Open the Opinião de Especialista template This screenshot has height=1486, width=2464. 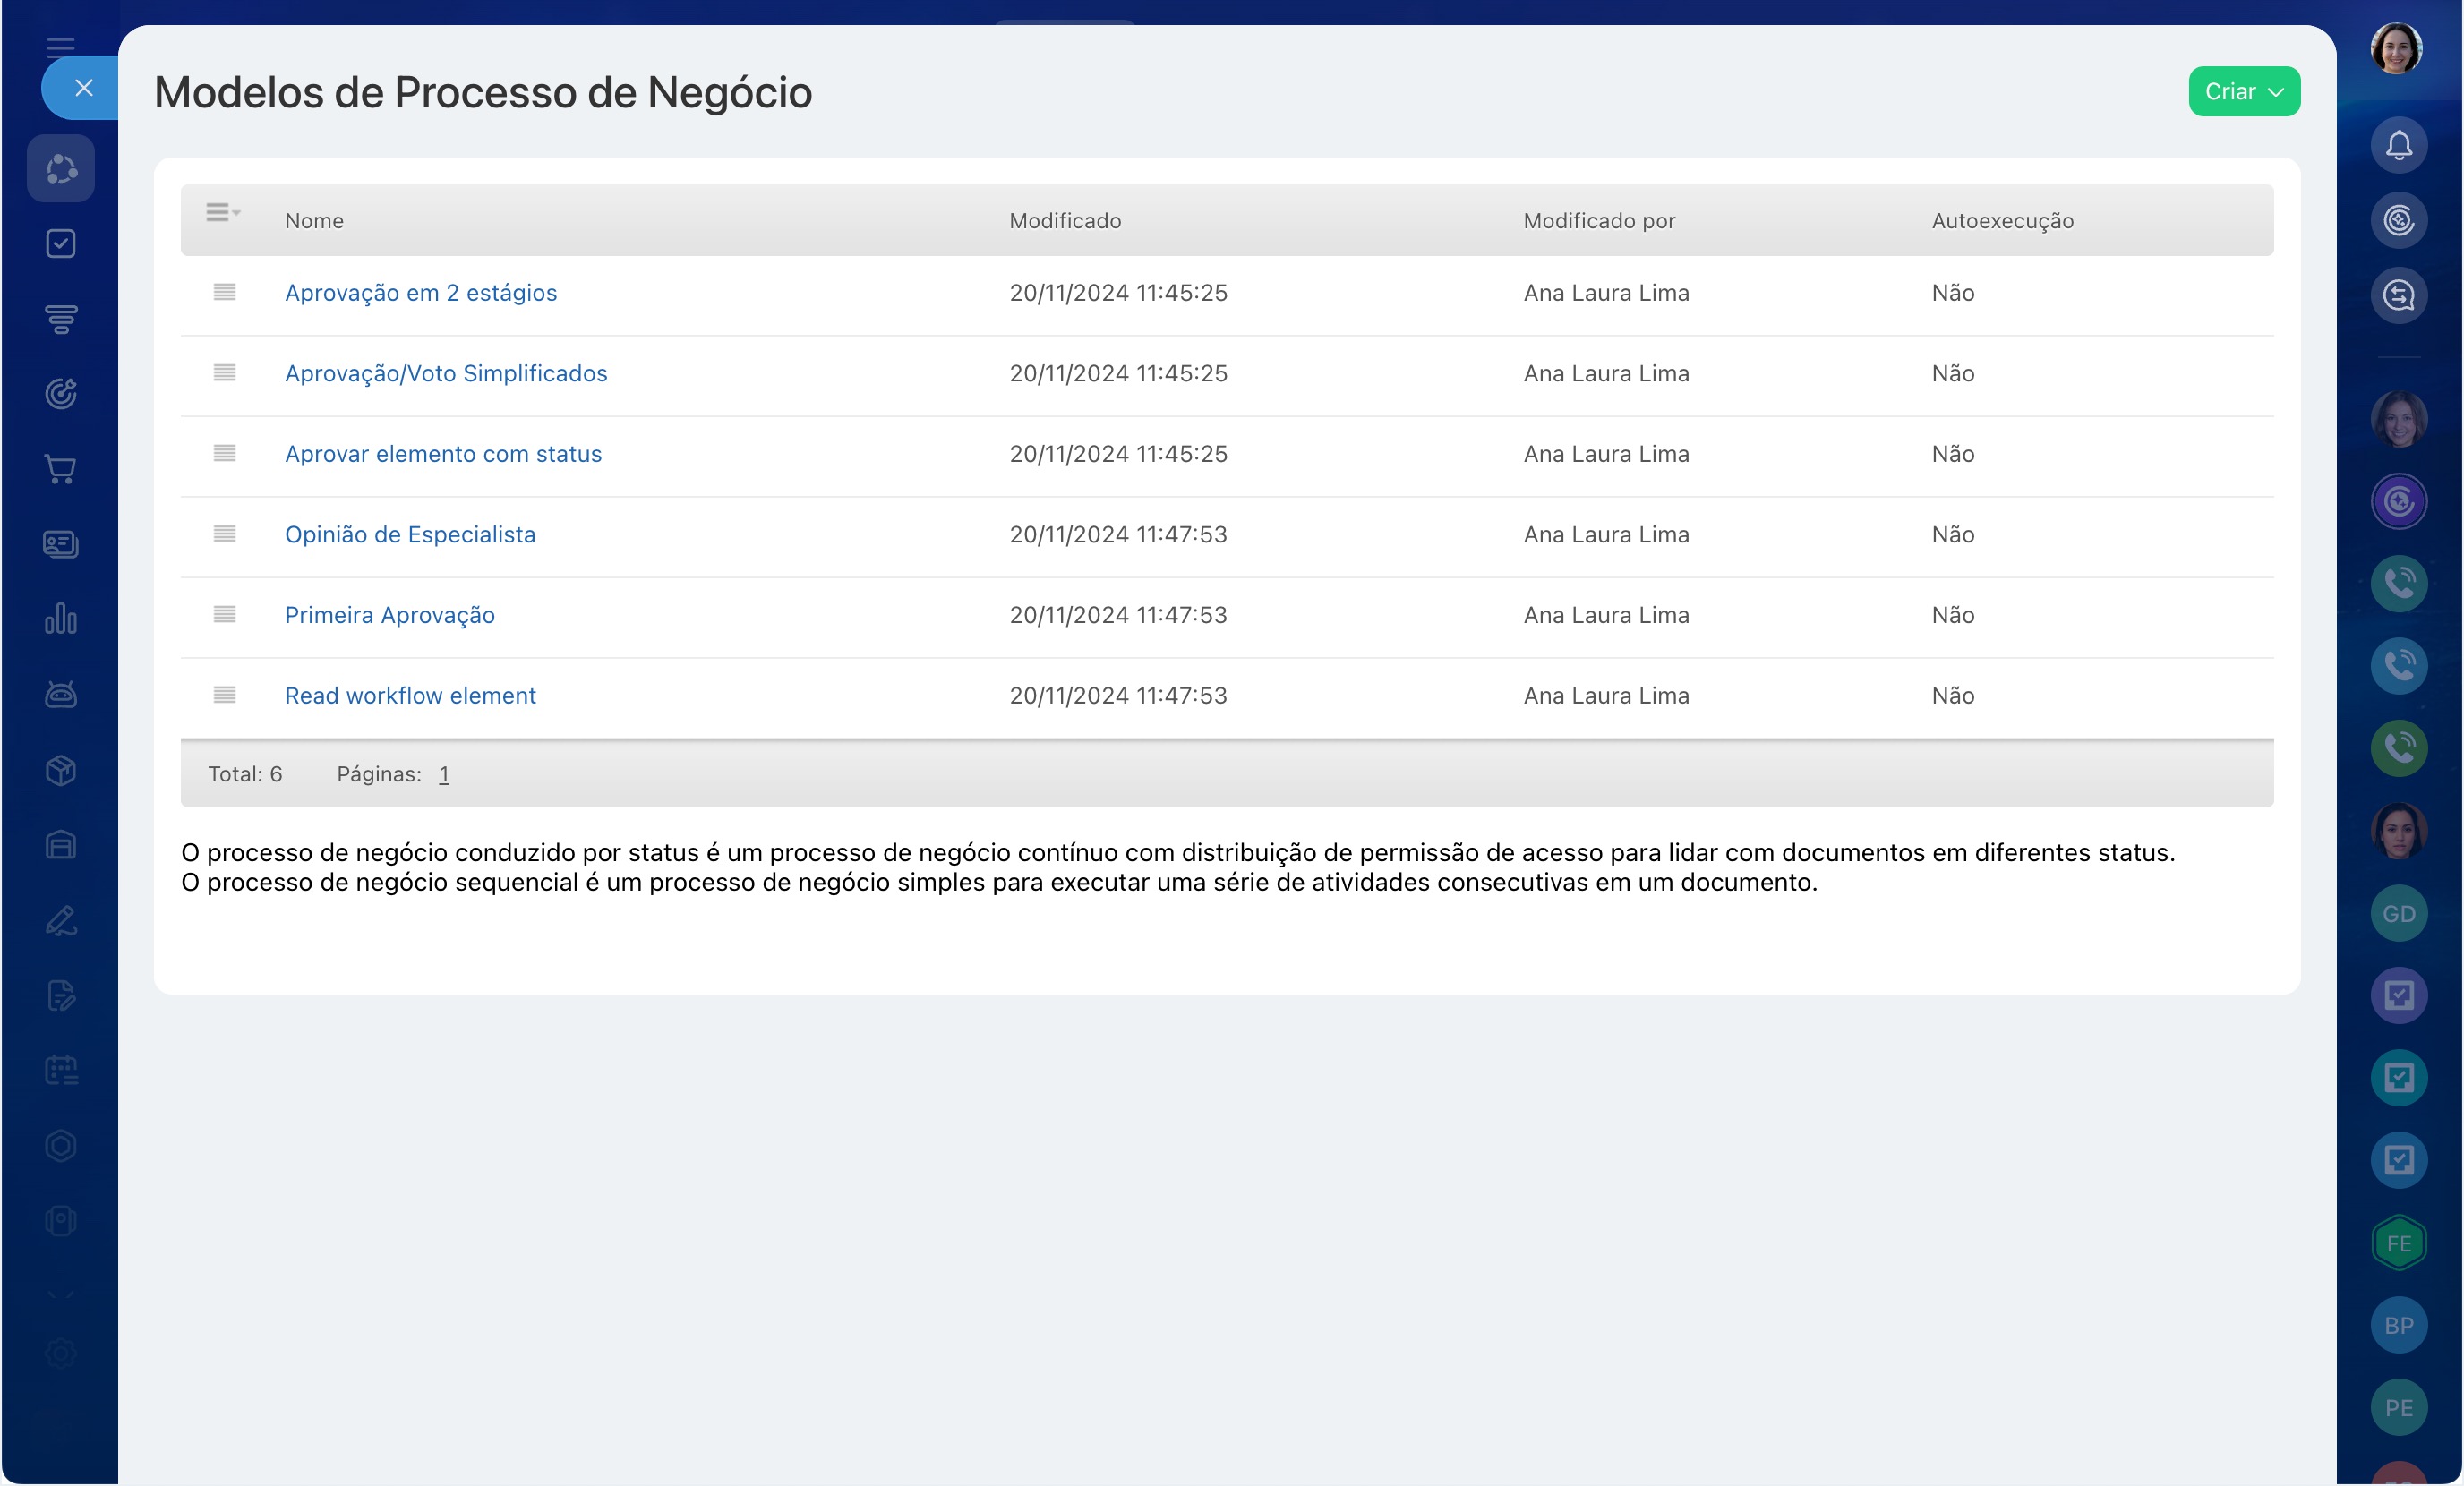pos(410,534)
